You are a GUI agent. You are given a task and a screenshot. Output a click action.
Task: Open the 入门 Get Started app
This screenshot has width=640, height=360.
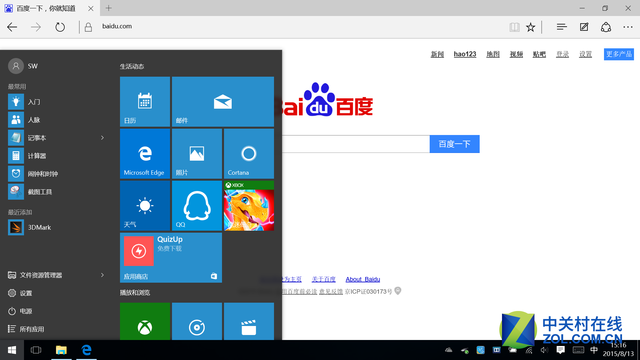[57, 102]
